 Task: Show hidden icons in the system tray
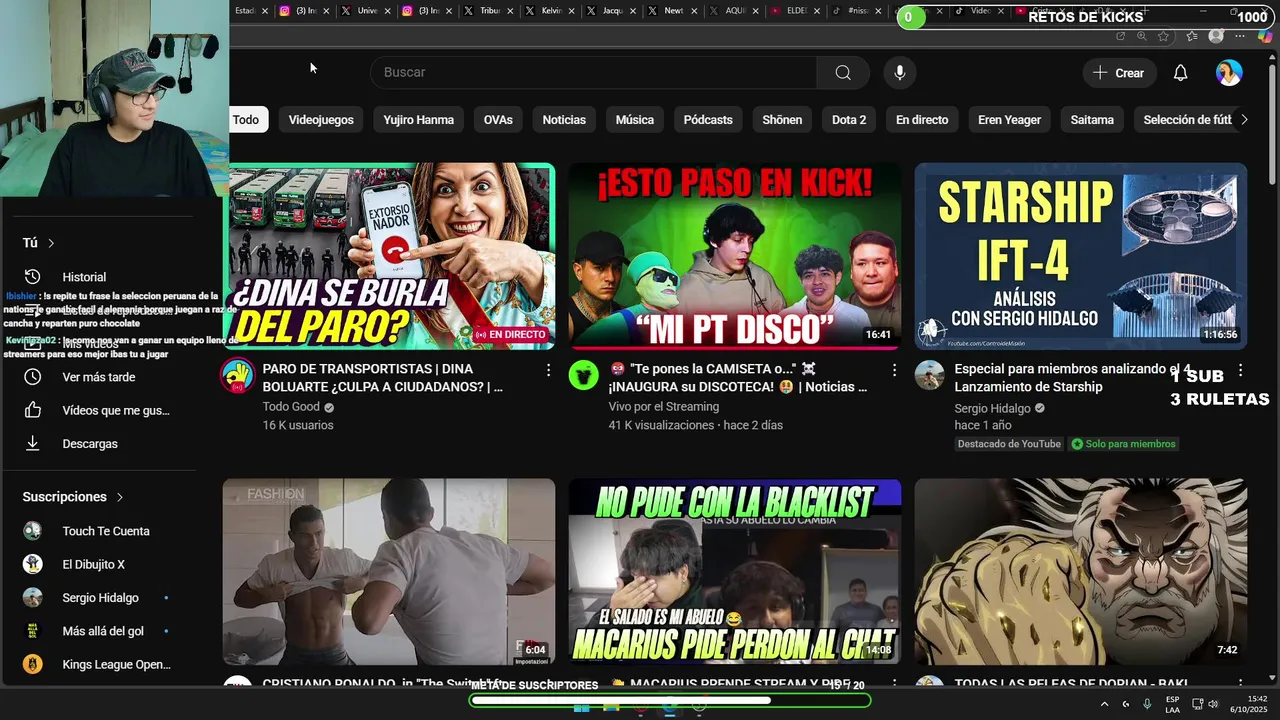point(1104,704)
